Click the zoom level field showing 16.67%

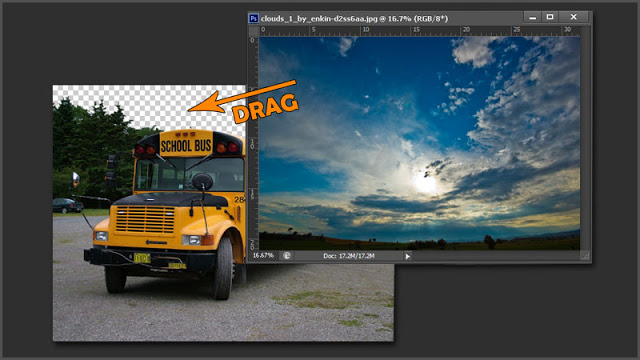click(x=263, y=256)
